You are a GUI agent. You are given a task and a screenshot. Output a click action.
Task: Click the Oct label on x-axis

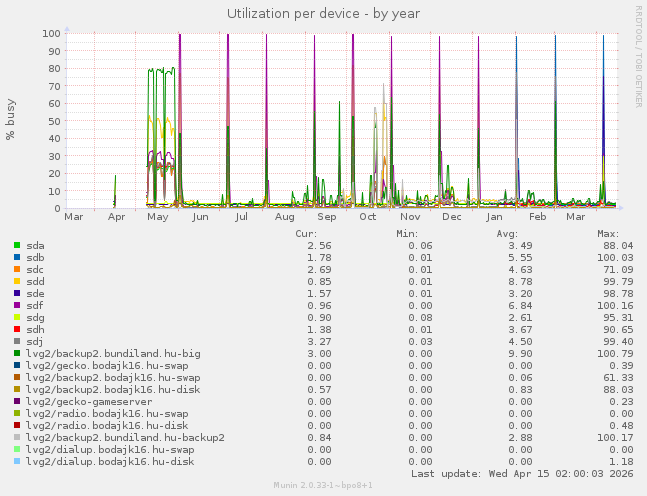click(367, 217)
